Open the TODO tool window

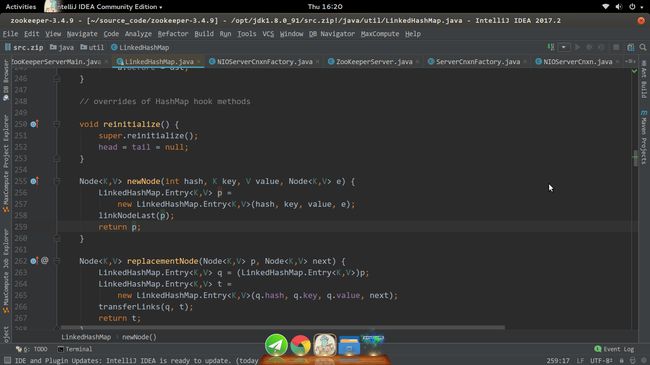tap(32, 349)
